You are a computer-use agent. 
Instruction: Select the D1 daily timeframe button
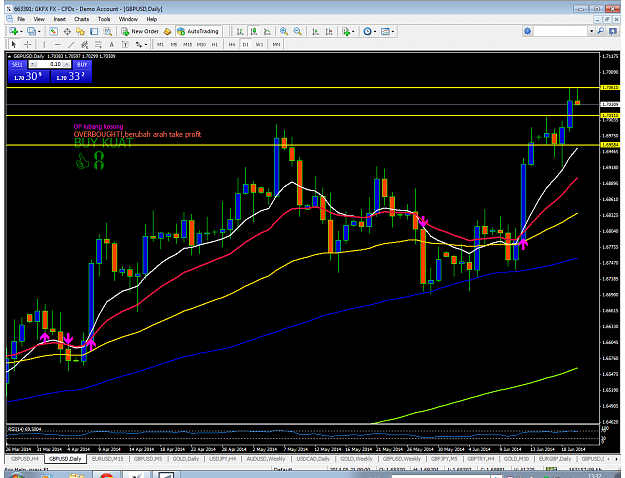pyautogui.click(x=246, y=45)
